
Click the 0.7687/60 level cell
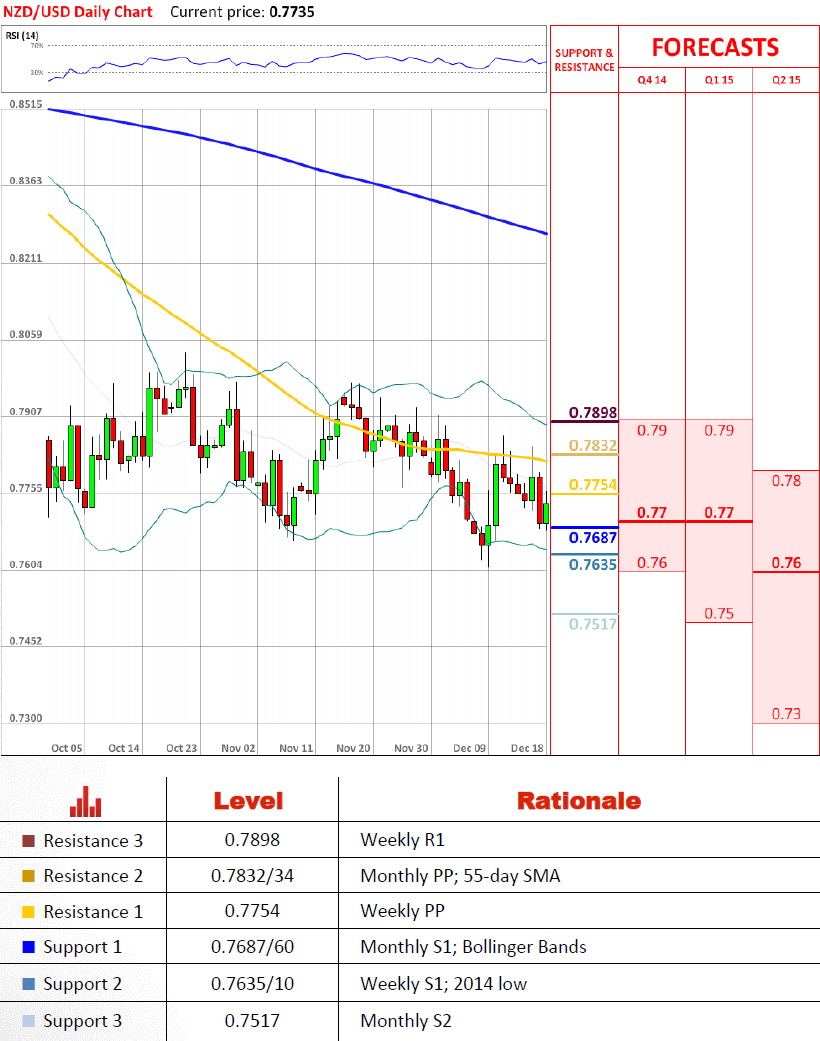click(x=252, y=947)
